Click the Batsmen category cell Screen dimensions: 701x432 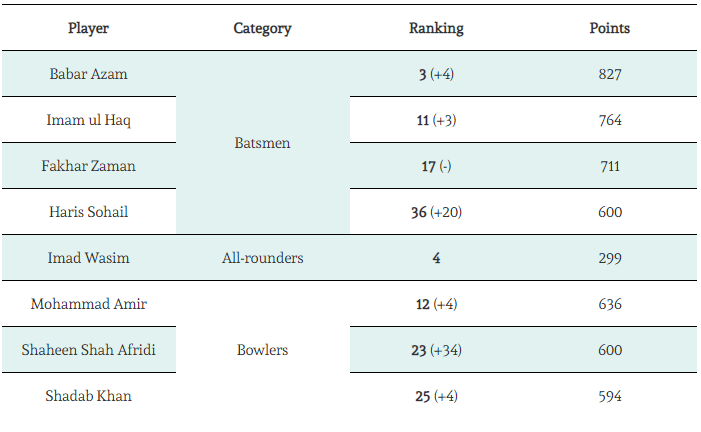pos(262,143)
